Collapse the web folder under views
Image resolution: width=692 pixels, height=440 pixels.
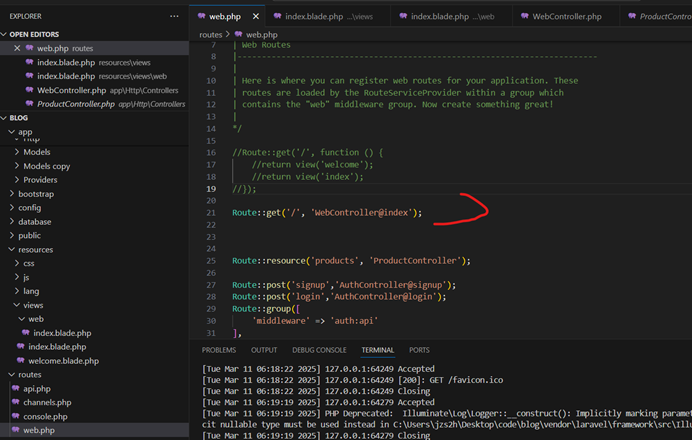[22, 319]
